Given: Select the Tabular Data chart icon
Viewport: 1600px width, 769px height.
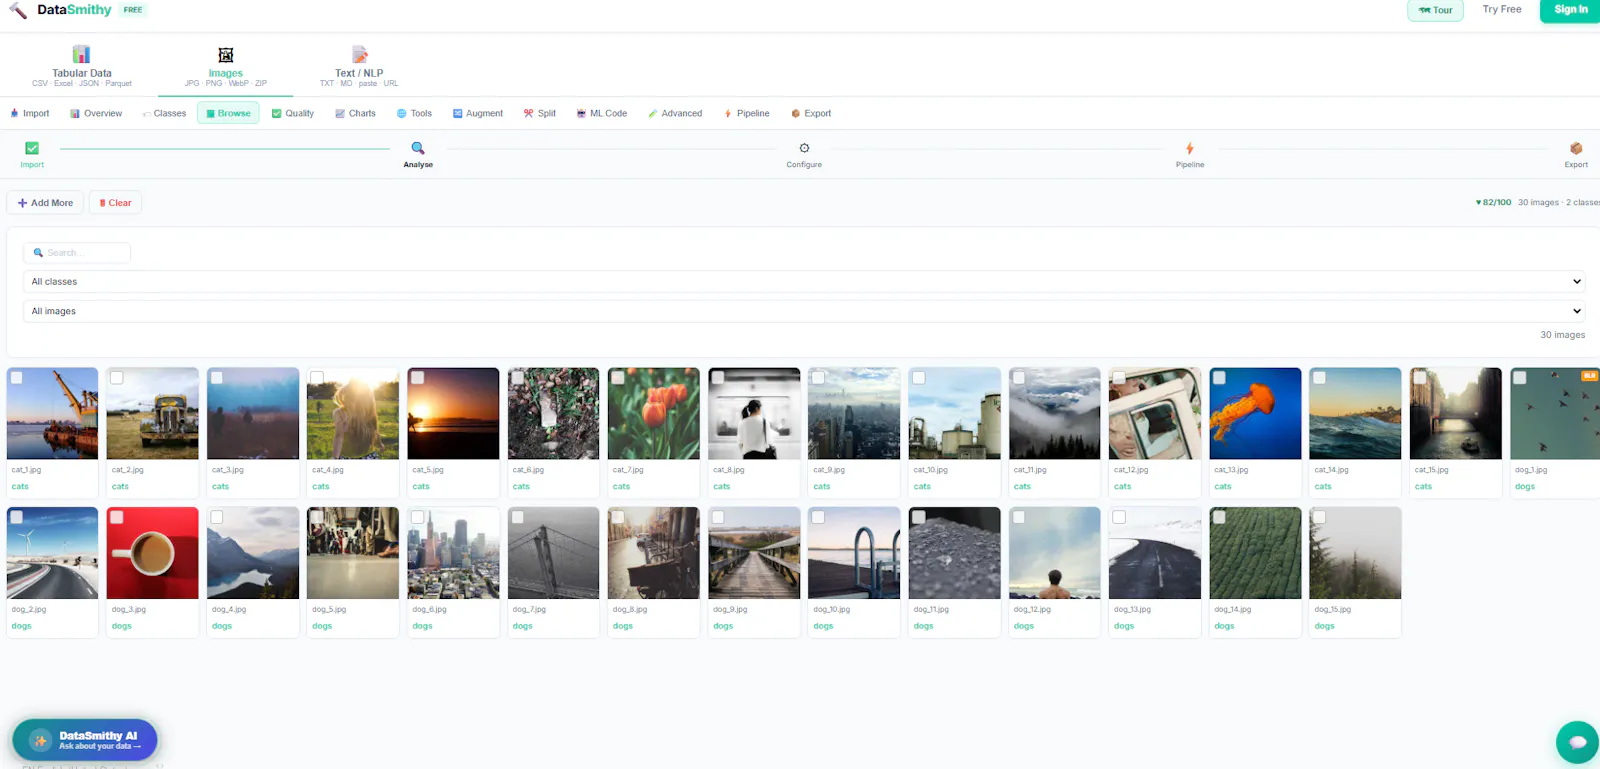Looking at the screenshot, I should coord(81,54).
